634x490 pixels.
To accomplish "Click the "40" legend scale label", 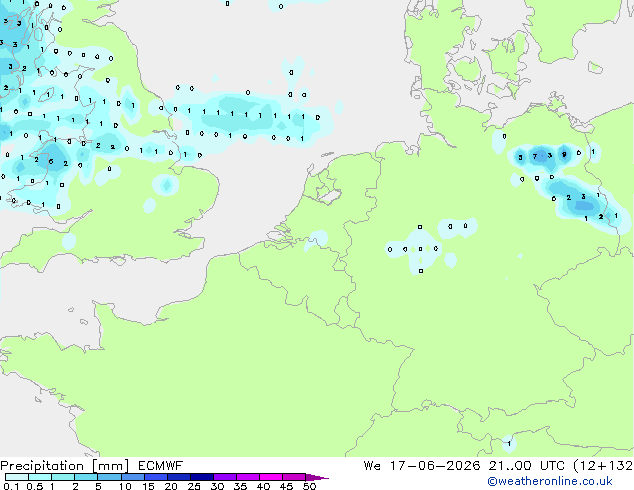I will 263,486.
